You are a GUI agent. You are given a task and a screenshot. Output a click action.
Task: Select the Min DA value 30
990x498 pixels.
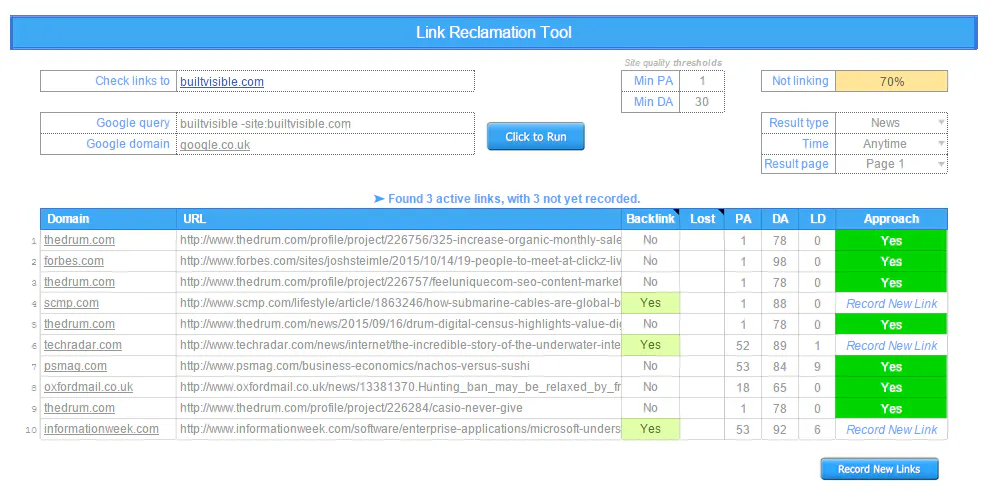(x=701, y=102)
